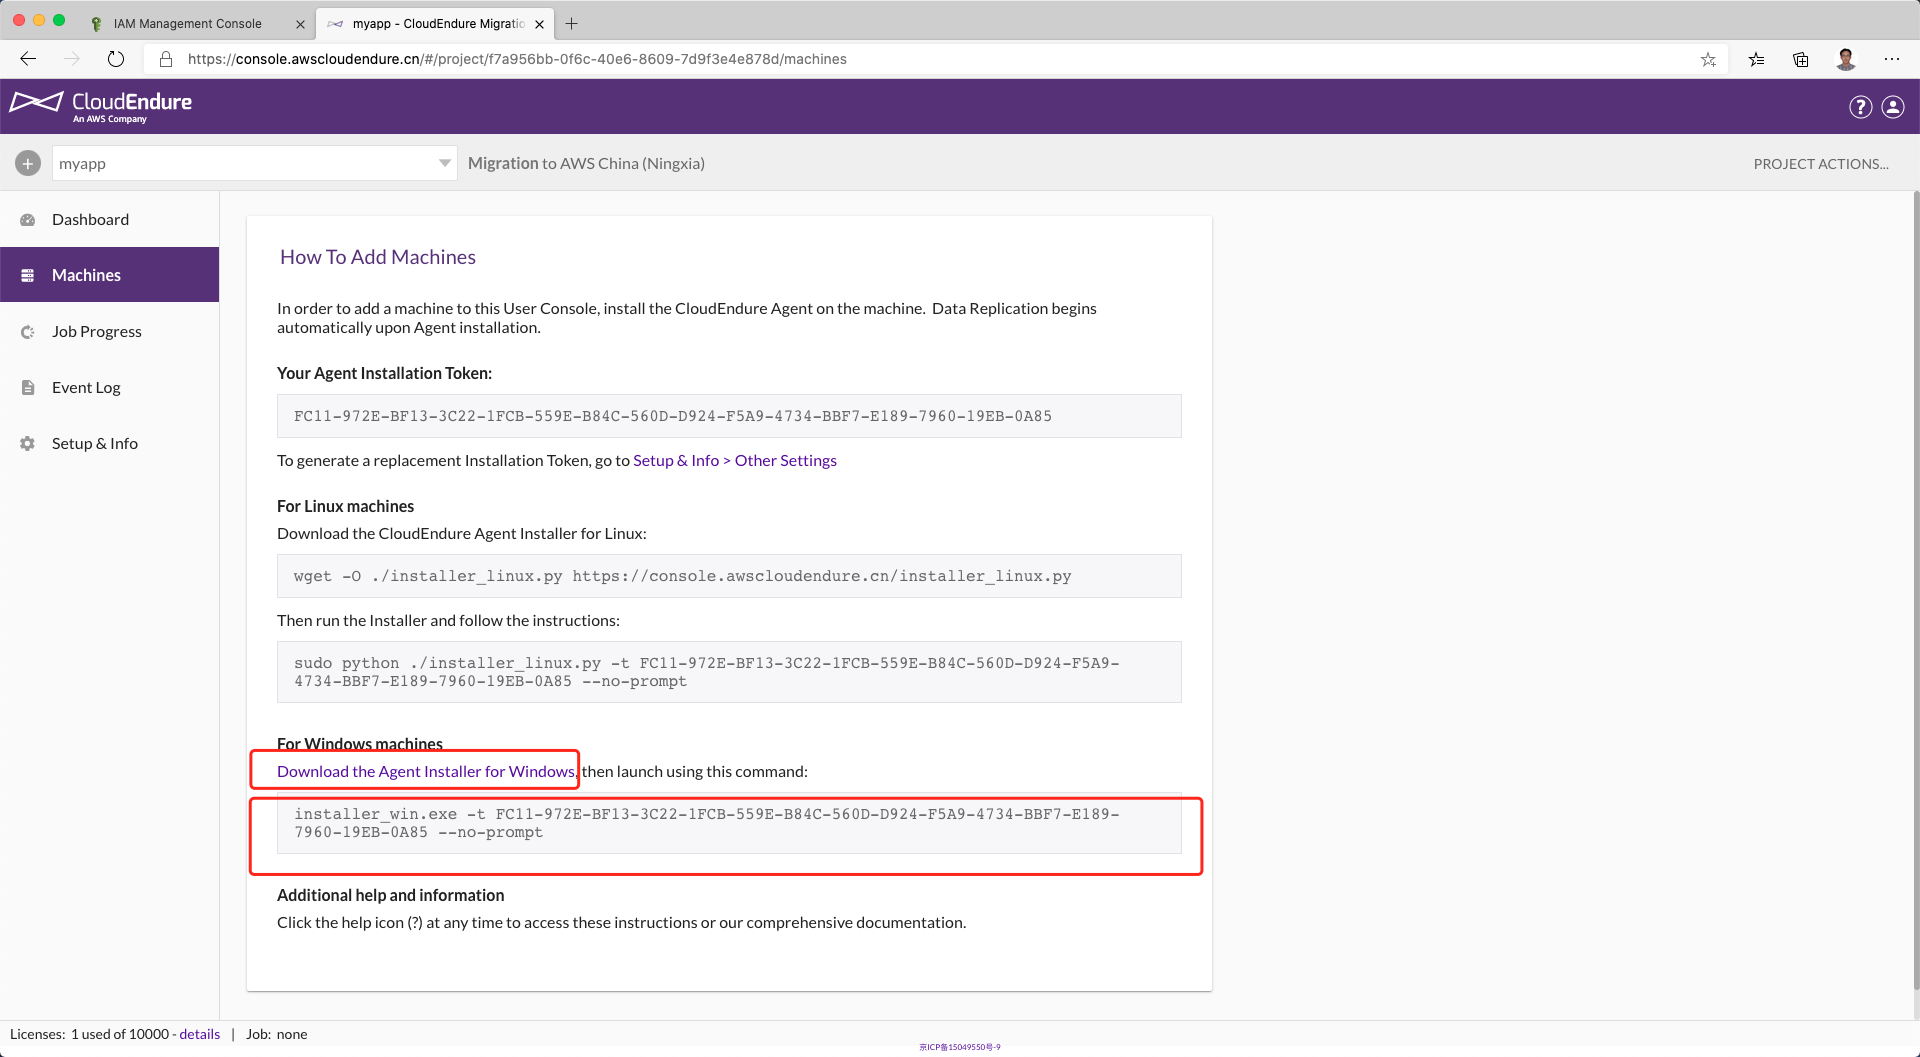Image resolution: width=1920 pixels, height=1057 pixels.
Task: Bookmark this page with star icon
Action: tap(1708, 59)
